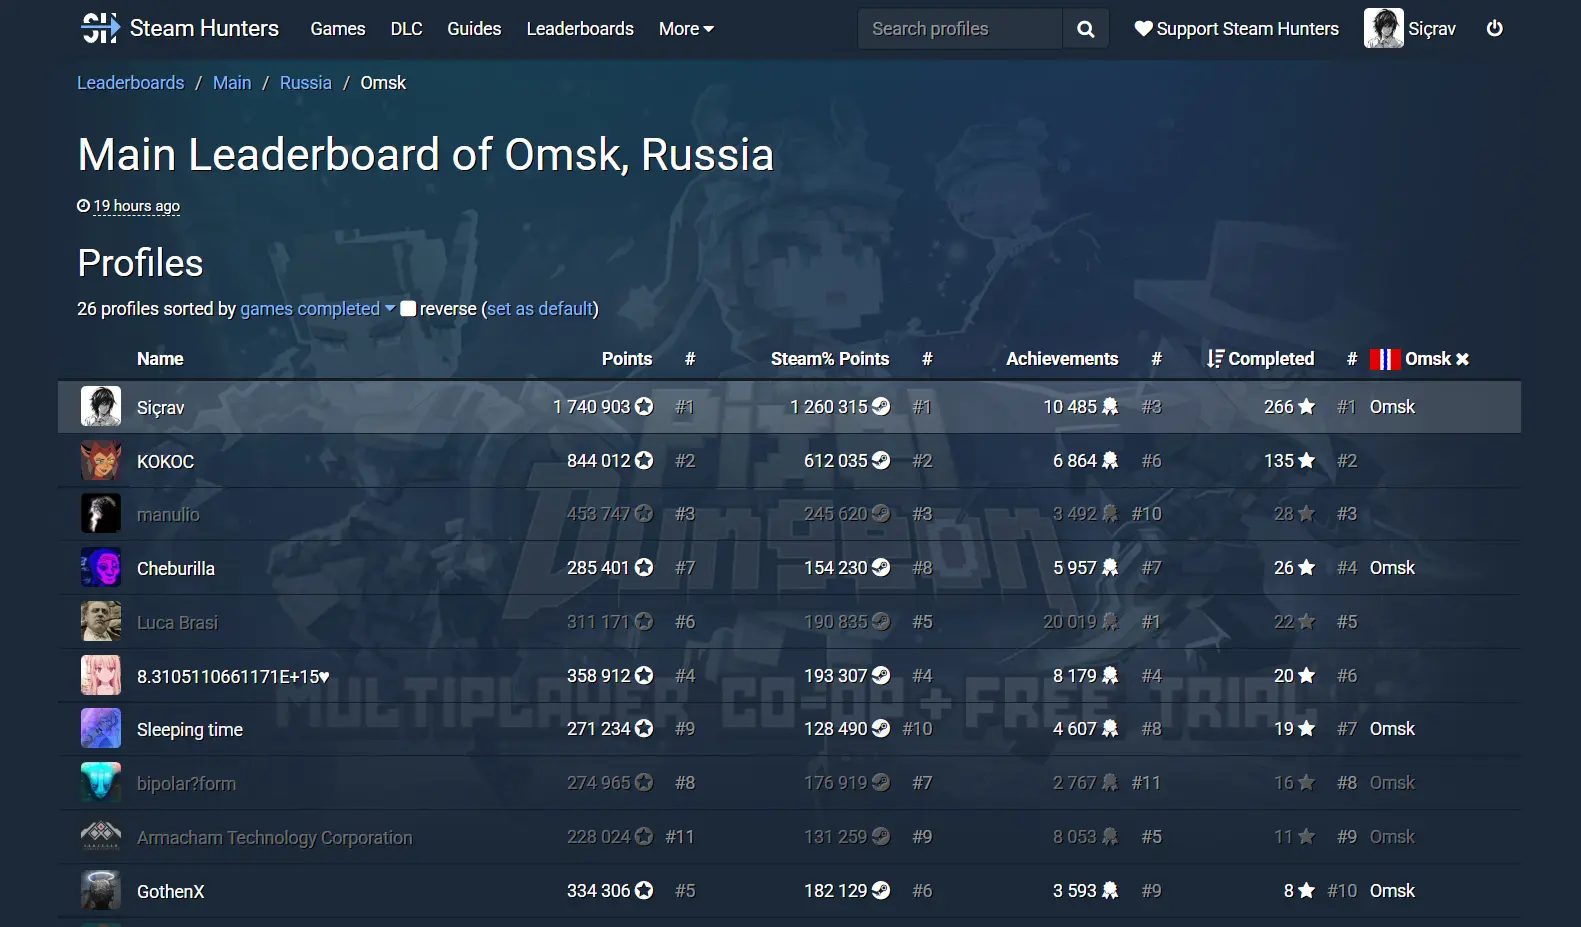This screenshot has height=927, width=1581.
Task: Click the power logout icon
Action: click(x=1494, y=29)
